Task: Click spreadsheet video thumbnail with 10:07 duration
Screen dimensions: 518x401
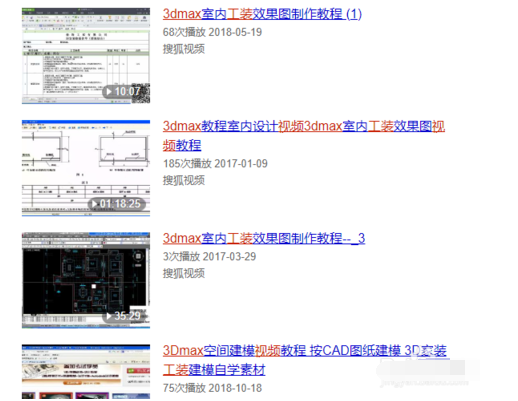Action: (x=86, y=56)
